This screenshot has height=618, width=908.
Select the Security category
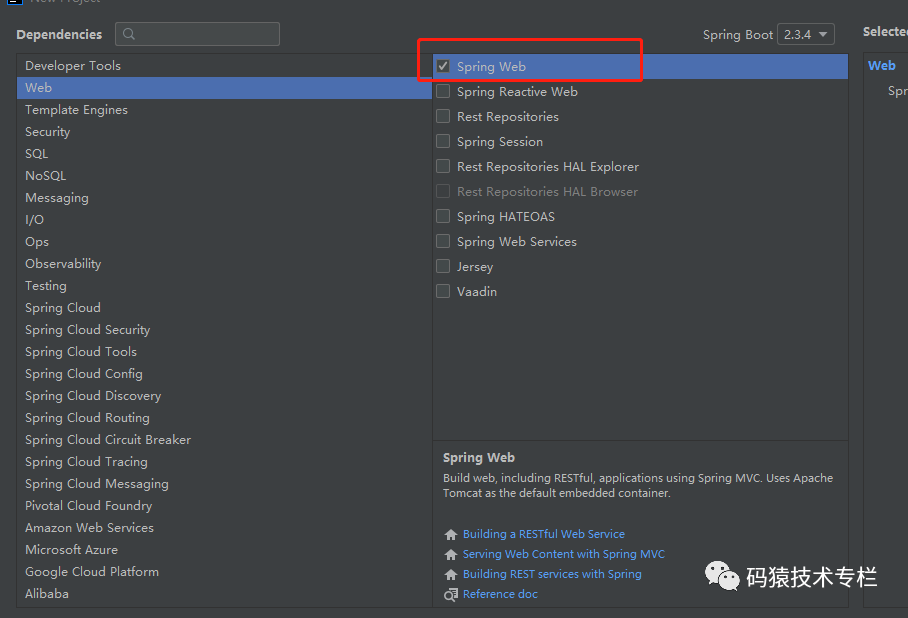pyautogui.click(x=224, y=131)
